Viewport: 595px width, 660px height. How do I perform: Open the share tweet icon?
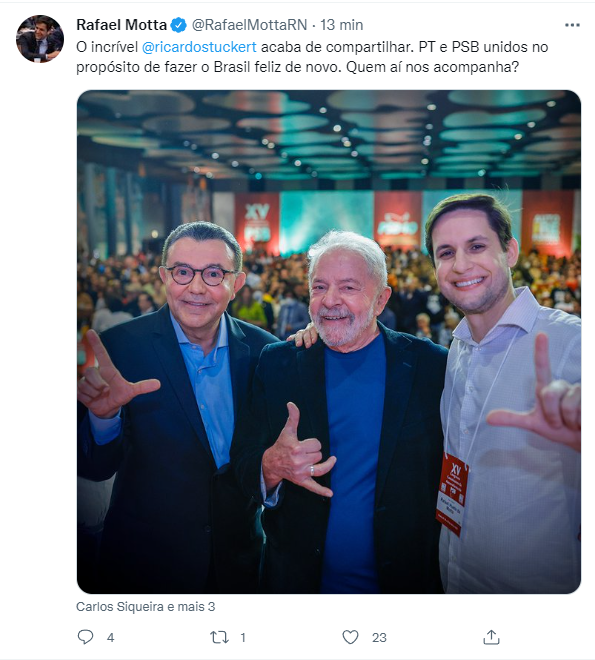tap(491, 637)
